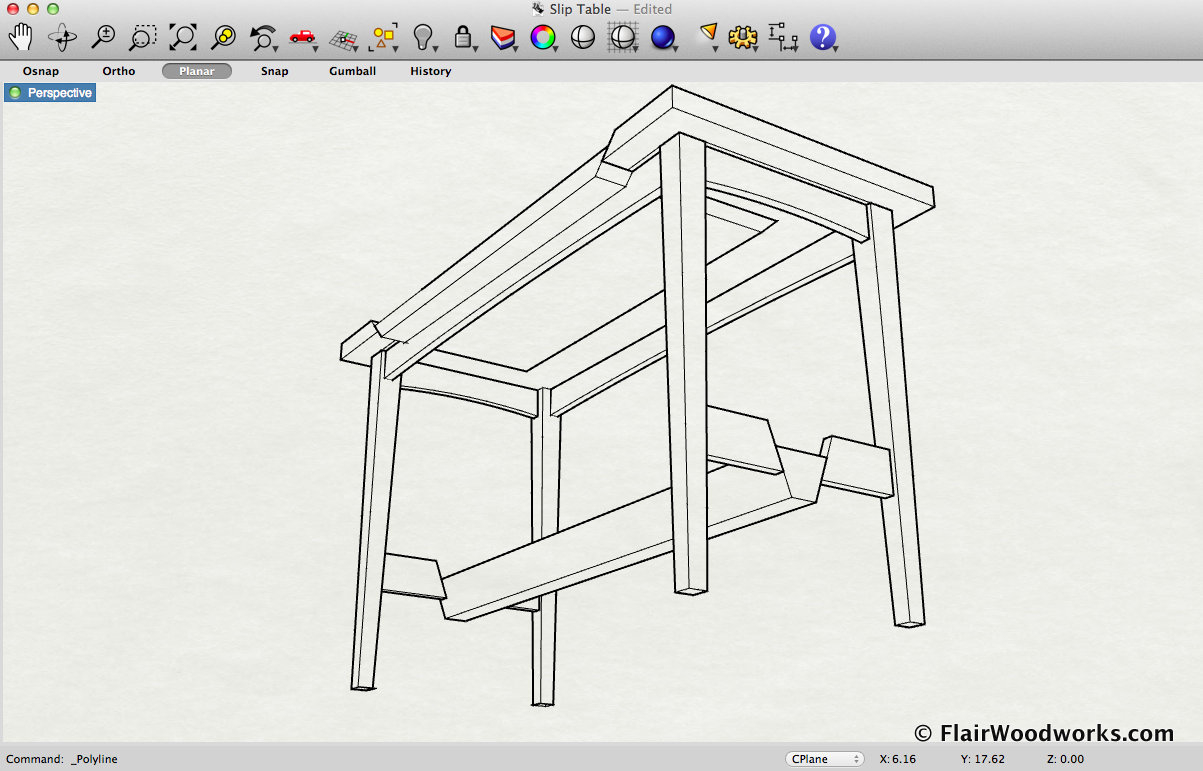
Task: Activate the Rotate View tool
Action: click(62, 38)
